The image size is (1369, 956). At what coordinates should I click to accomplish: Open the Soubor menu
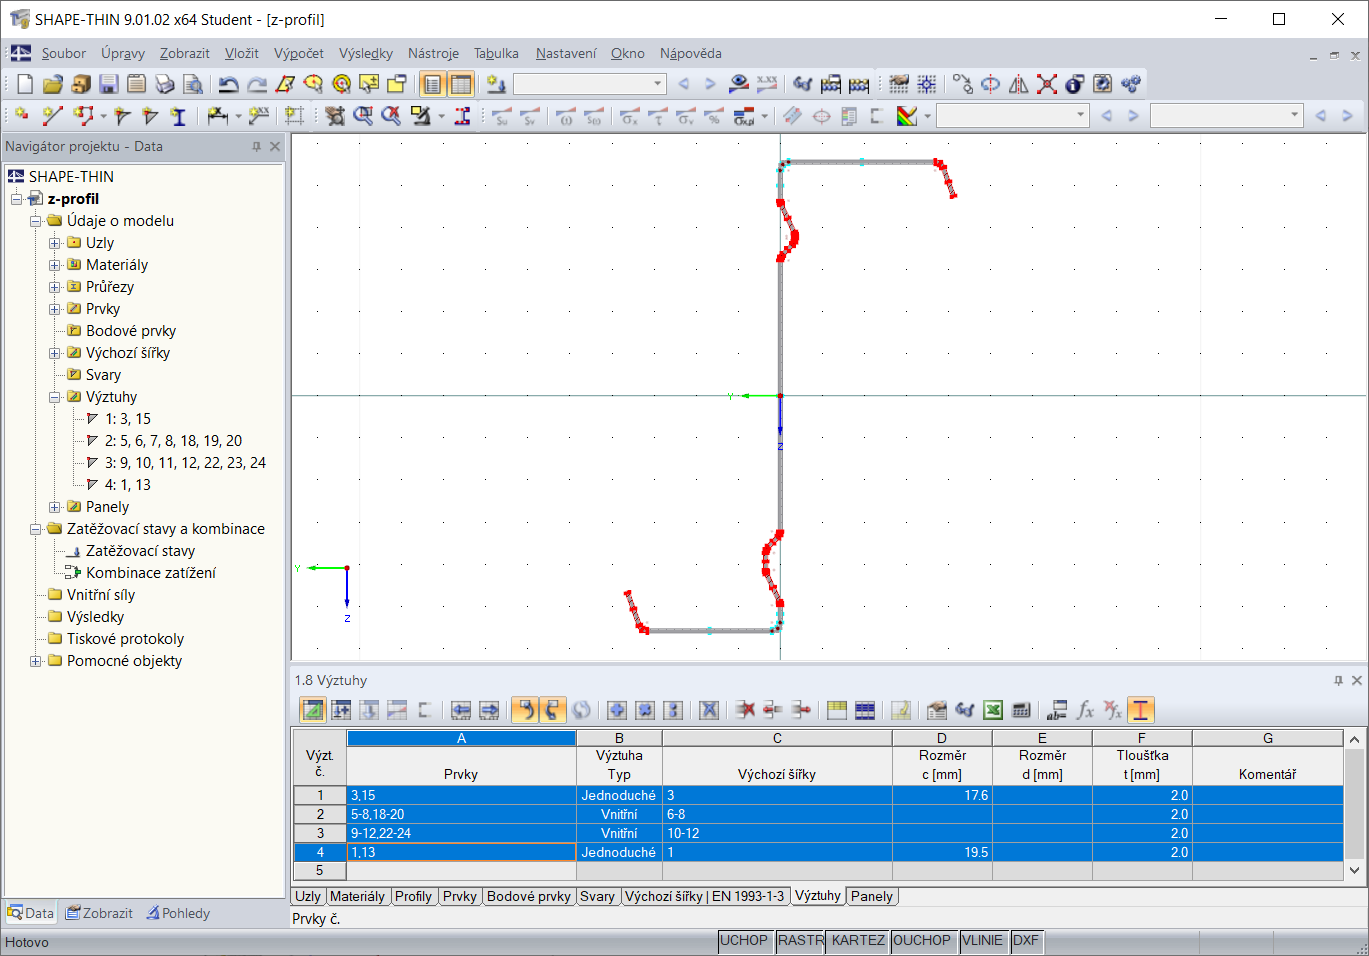pos(63,53)
